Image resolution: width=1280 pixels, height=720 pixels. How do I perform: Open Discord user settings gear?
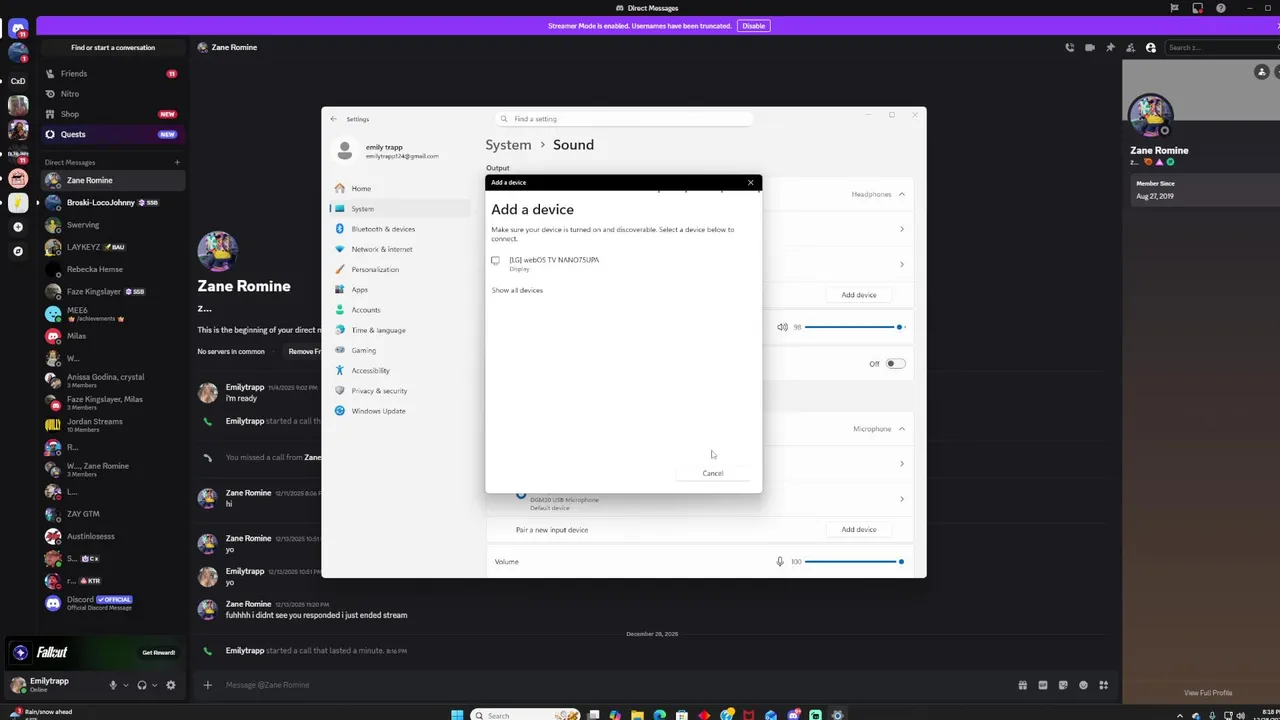(171, 685)
